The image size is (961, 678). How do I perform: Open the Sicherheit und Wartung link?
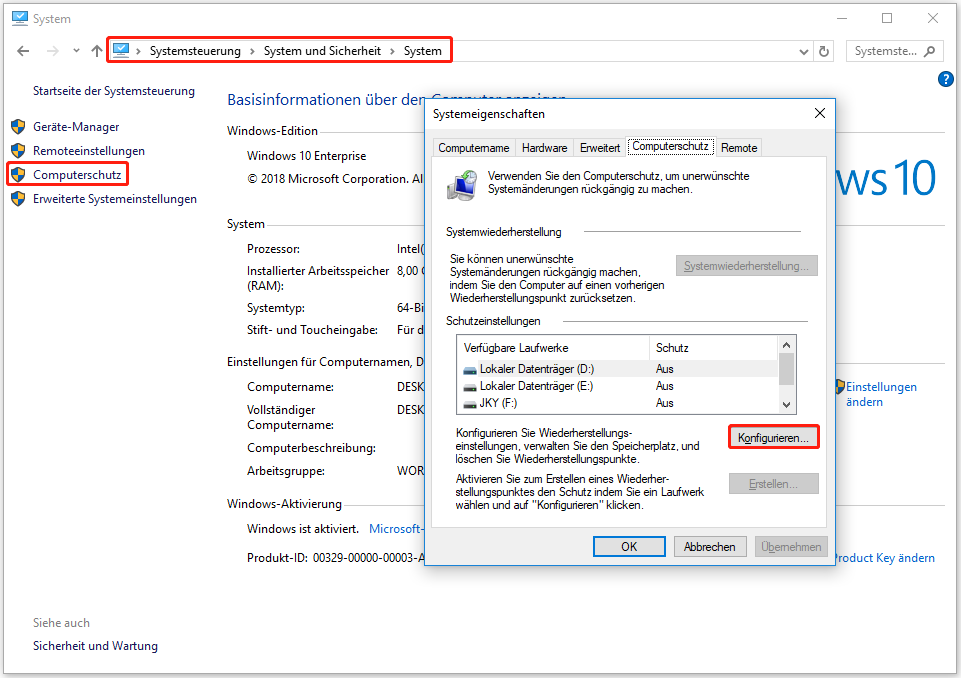click(94, 645)
